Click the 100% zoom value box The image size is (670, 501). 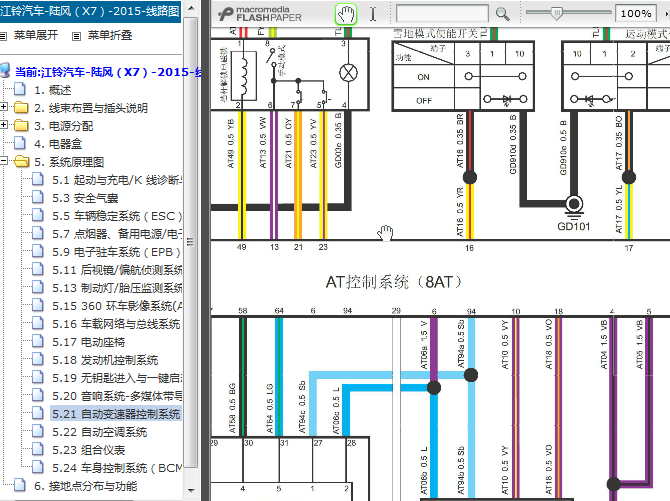point(636,14)
